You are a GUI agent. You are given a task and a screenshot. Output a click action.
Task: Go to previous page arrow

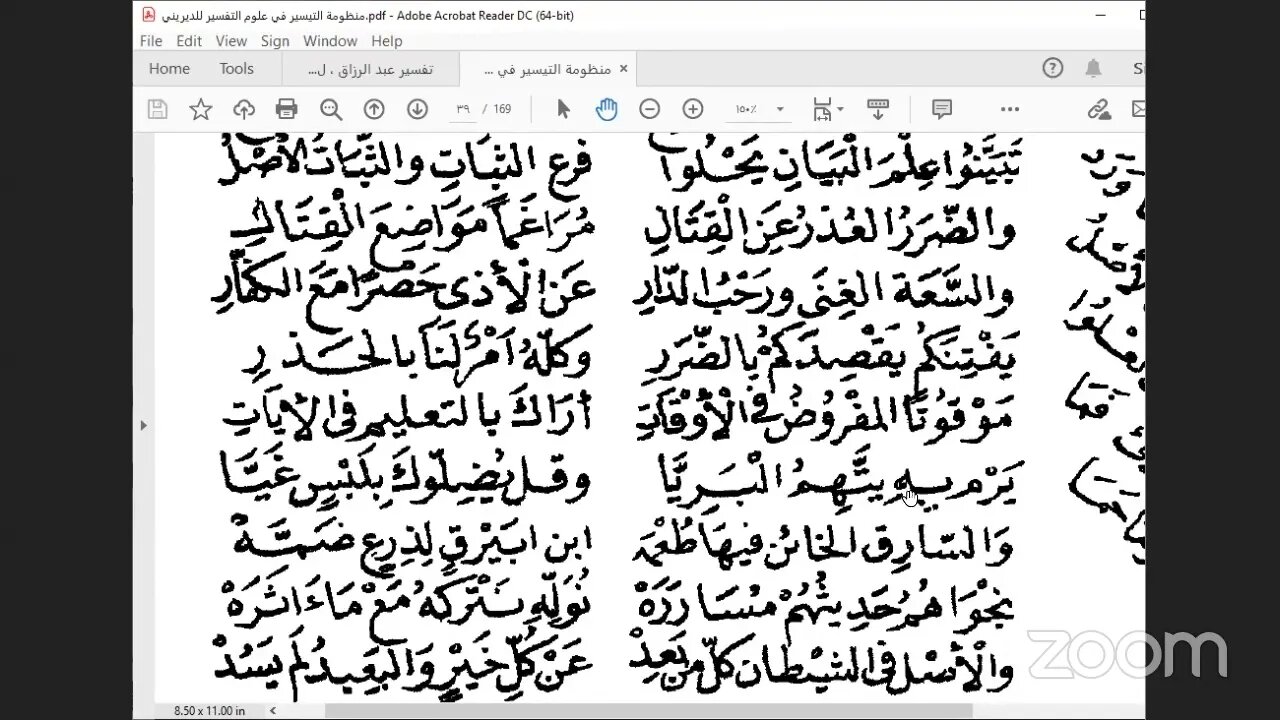point(374,109)
